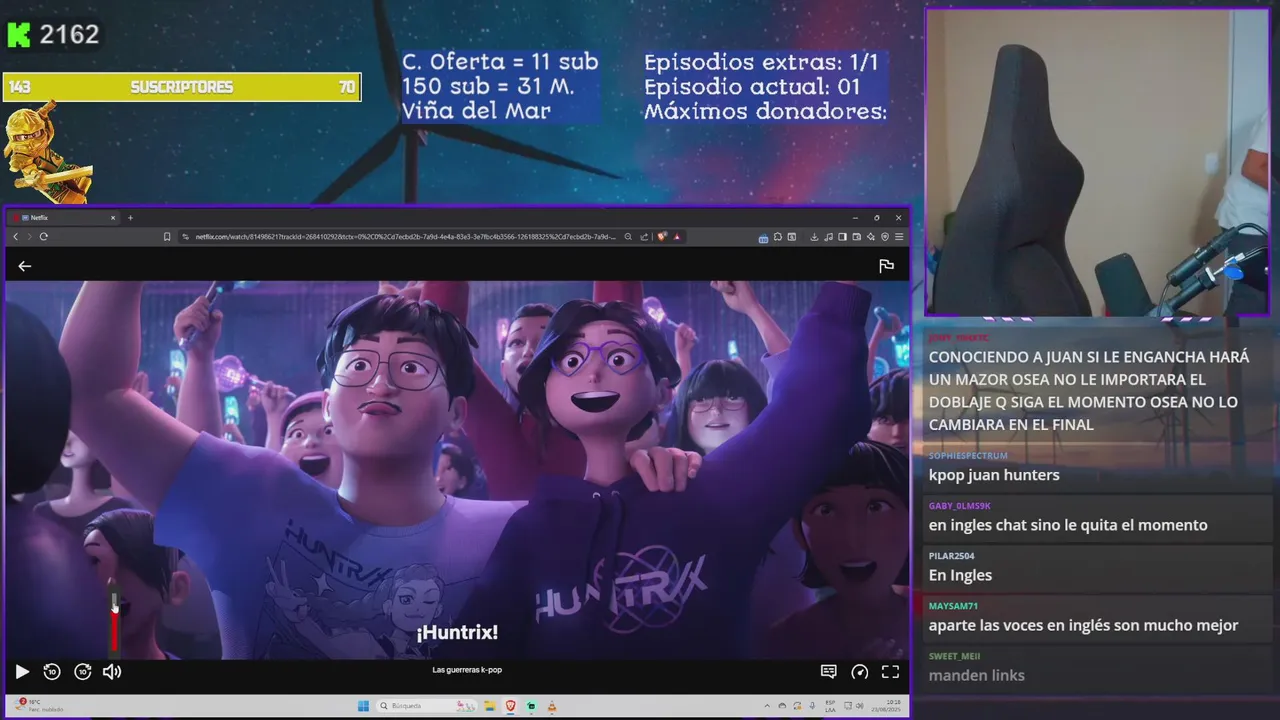Open File Explorer from the taskbar
This screenshot has height=720, width=1280.
point(490,706)
